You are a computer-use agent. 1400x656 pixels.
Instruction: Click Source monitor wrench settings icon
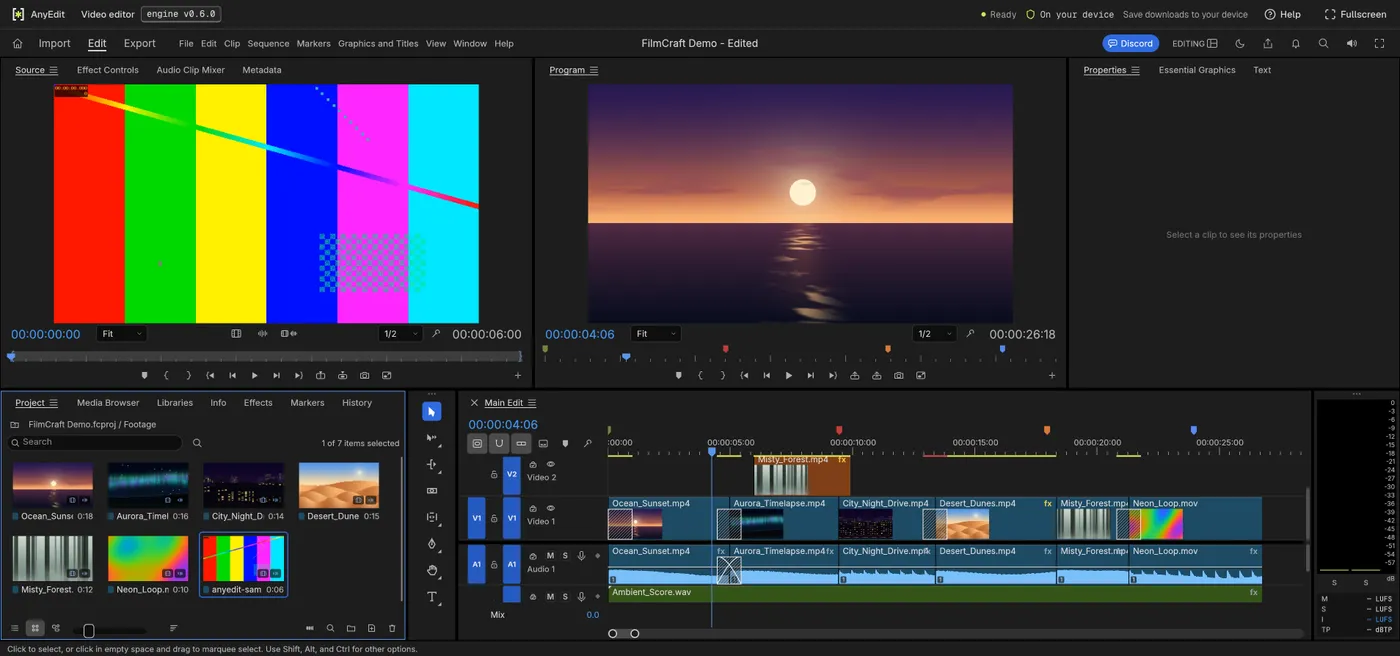pos(436,334)
